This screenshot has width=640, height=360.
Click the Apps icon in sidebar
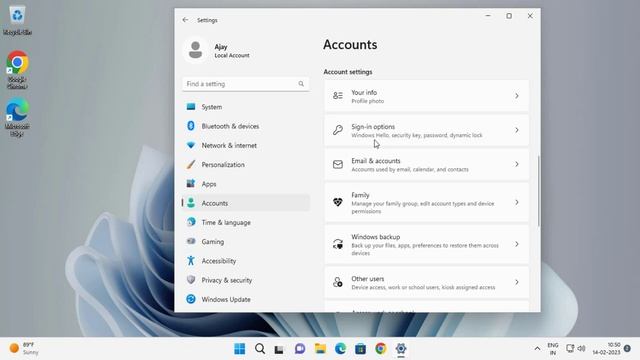191,183
